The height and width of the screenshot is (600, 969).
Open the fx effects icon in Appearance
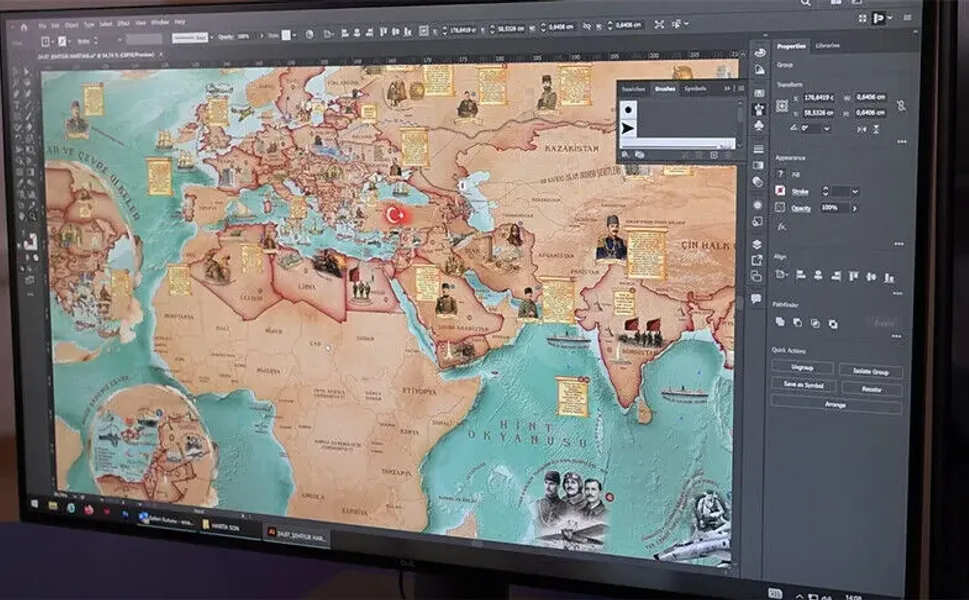781,227
